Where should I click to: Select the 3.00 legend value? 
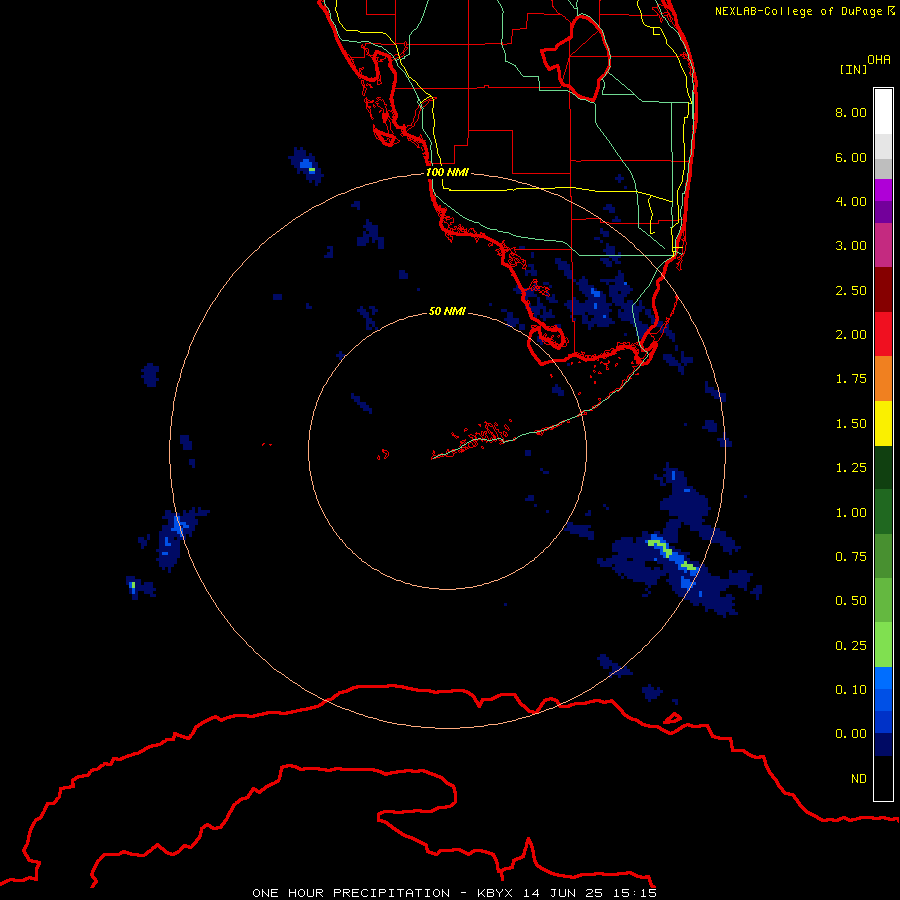(851, 246)
